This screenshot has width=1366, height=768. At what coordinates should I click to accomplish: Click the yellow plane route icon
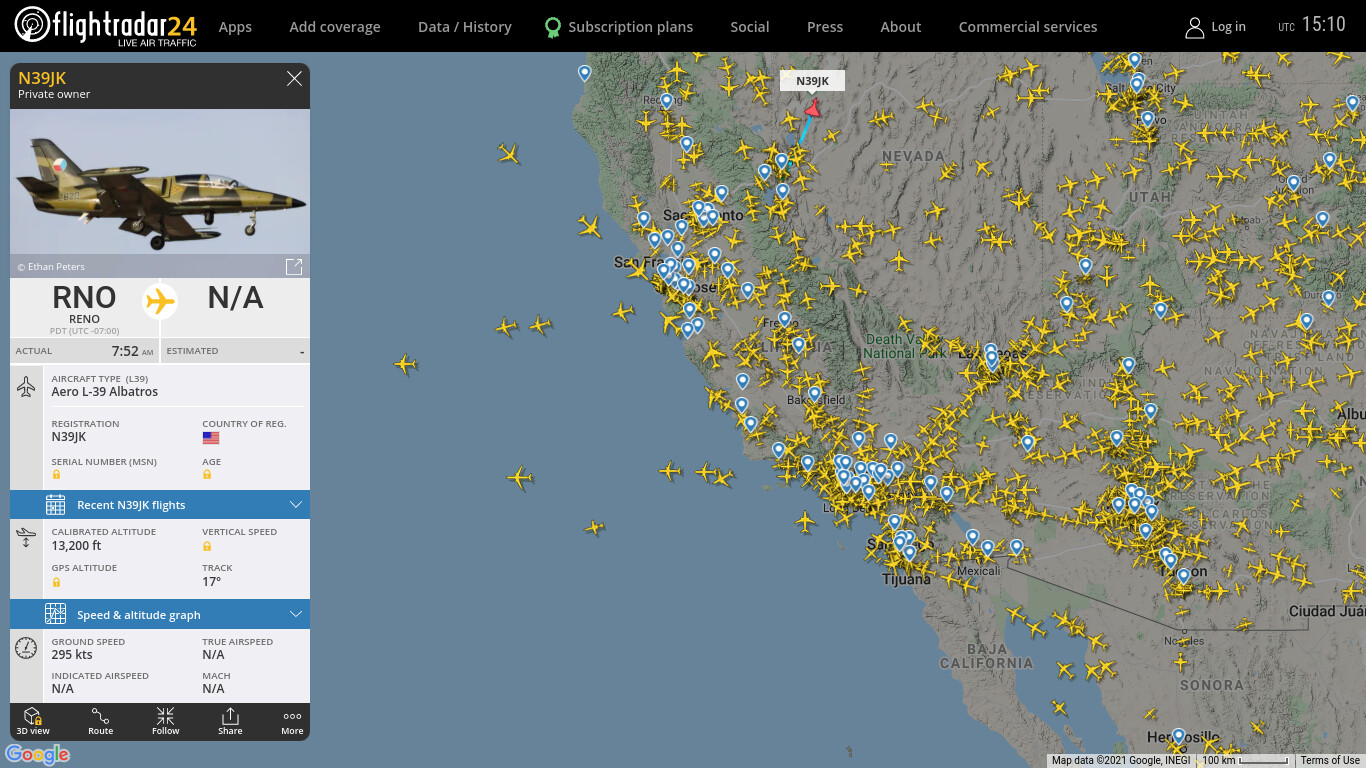coord(160,300)
